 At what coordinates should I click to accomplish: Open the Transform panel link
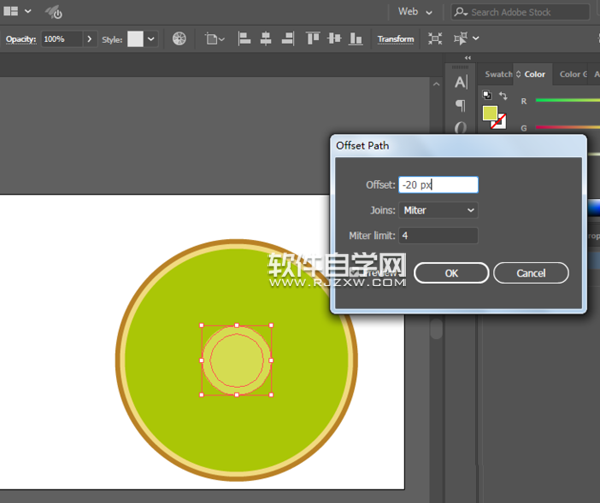click(x=395, y=39)
